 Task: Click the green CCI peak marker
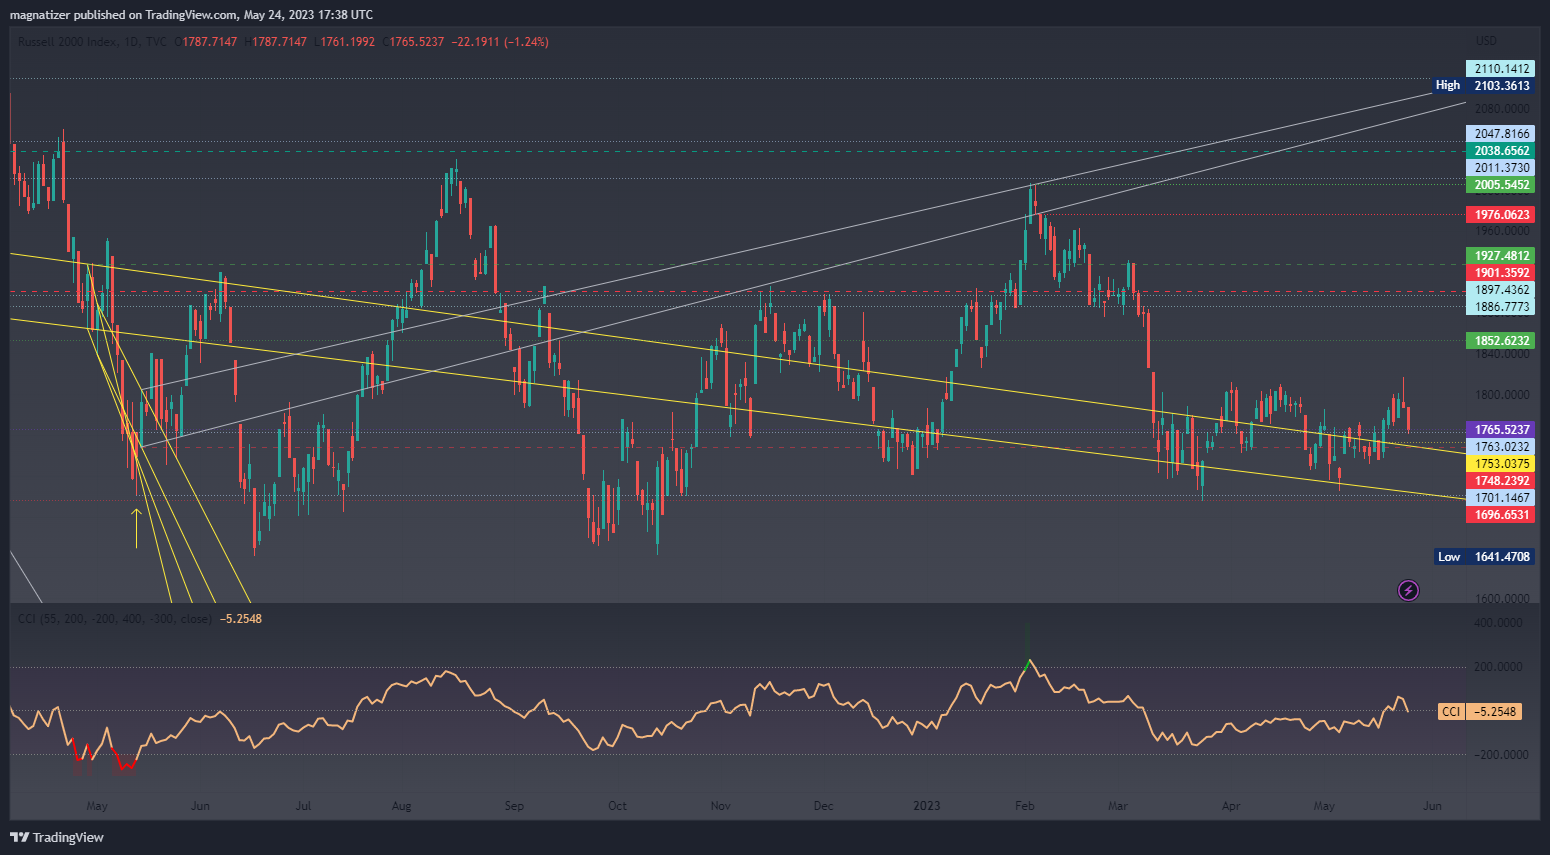click(x=1029, y=662)
